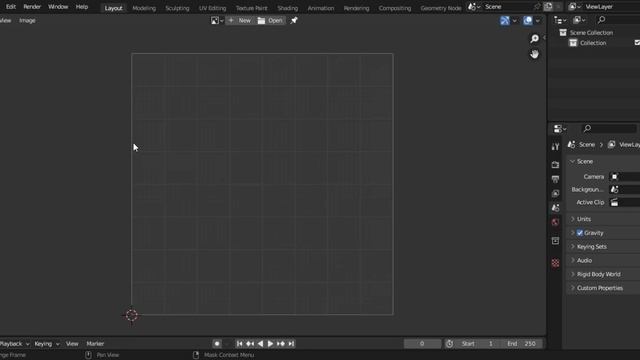Toggle the overlays button
Image resolution: width=640 pixels, height=360 pixels.
[528, 20]
